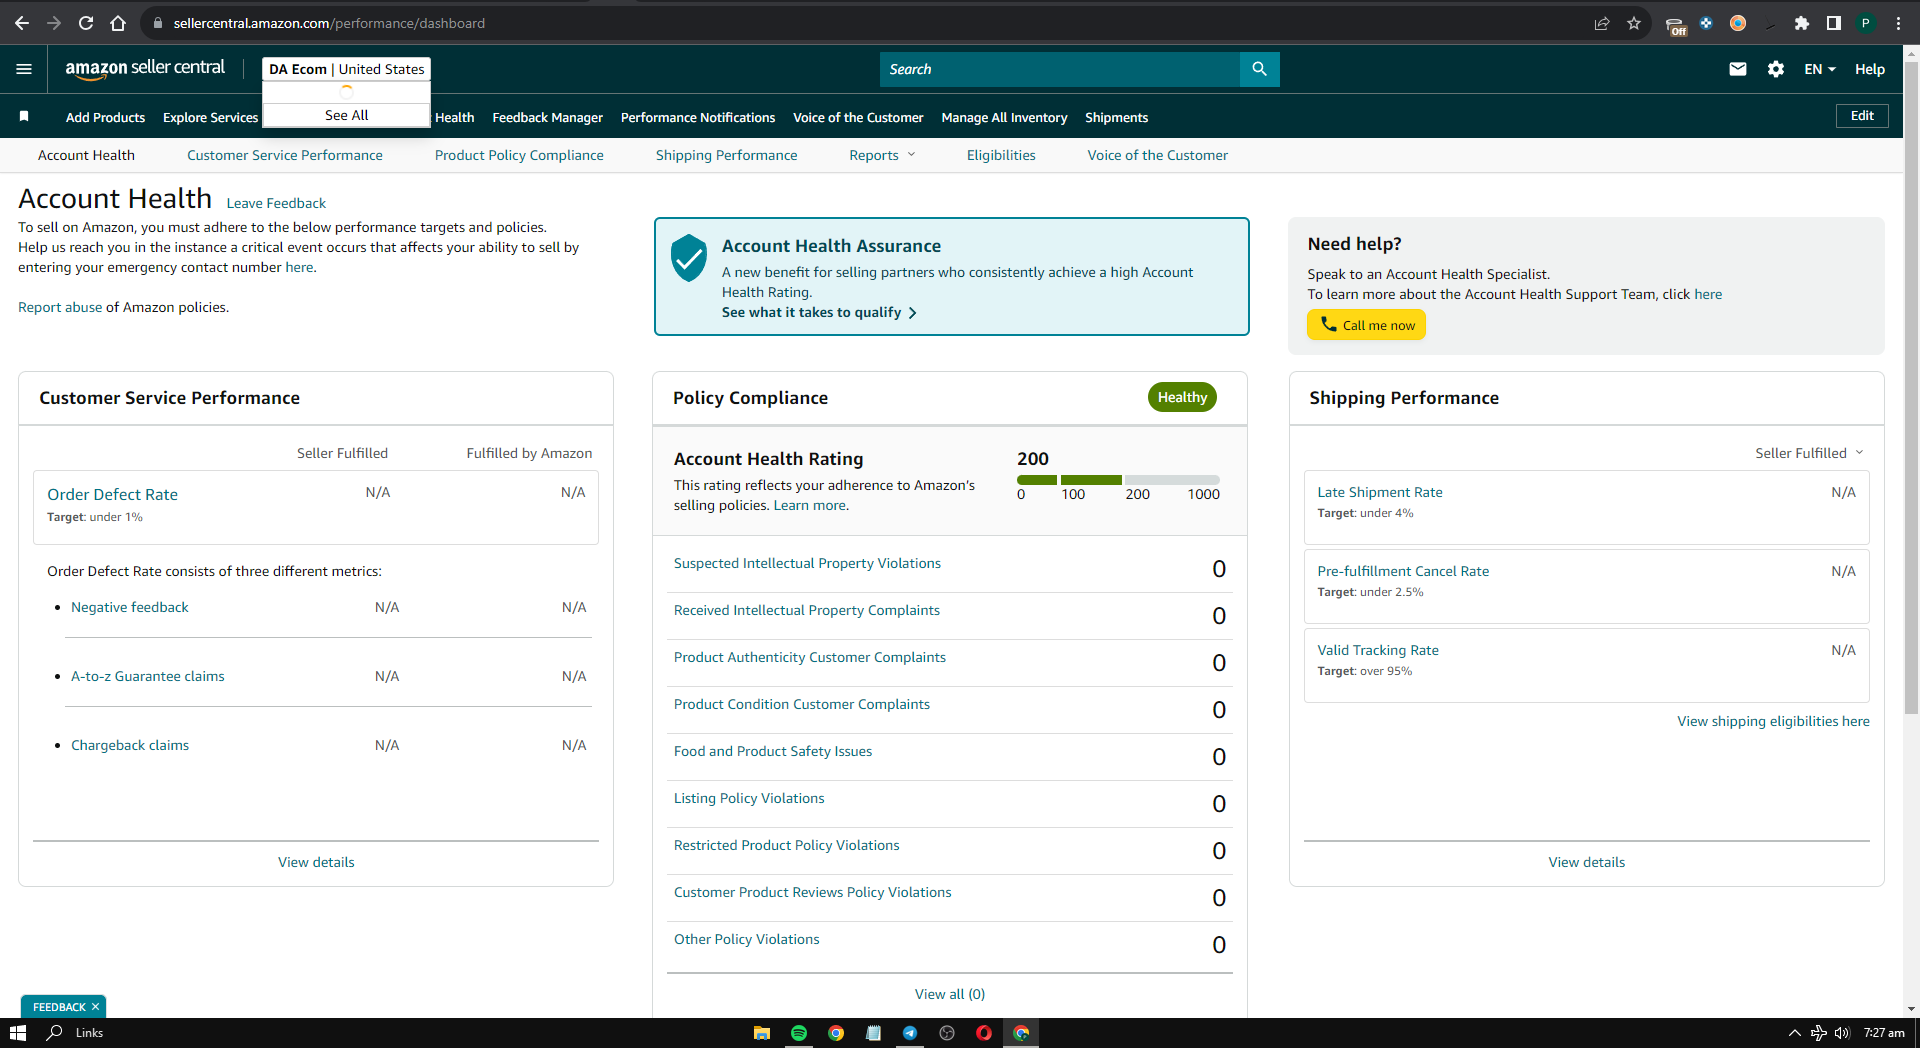
Task: Open Suspected Intellectual Property Violations
Action: click(x=807, y=563)
